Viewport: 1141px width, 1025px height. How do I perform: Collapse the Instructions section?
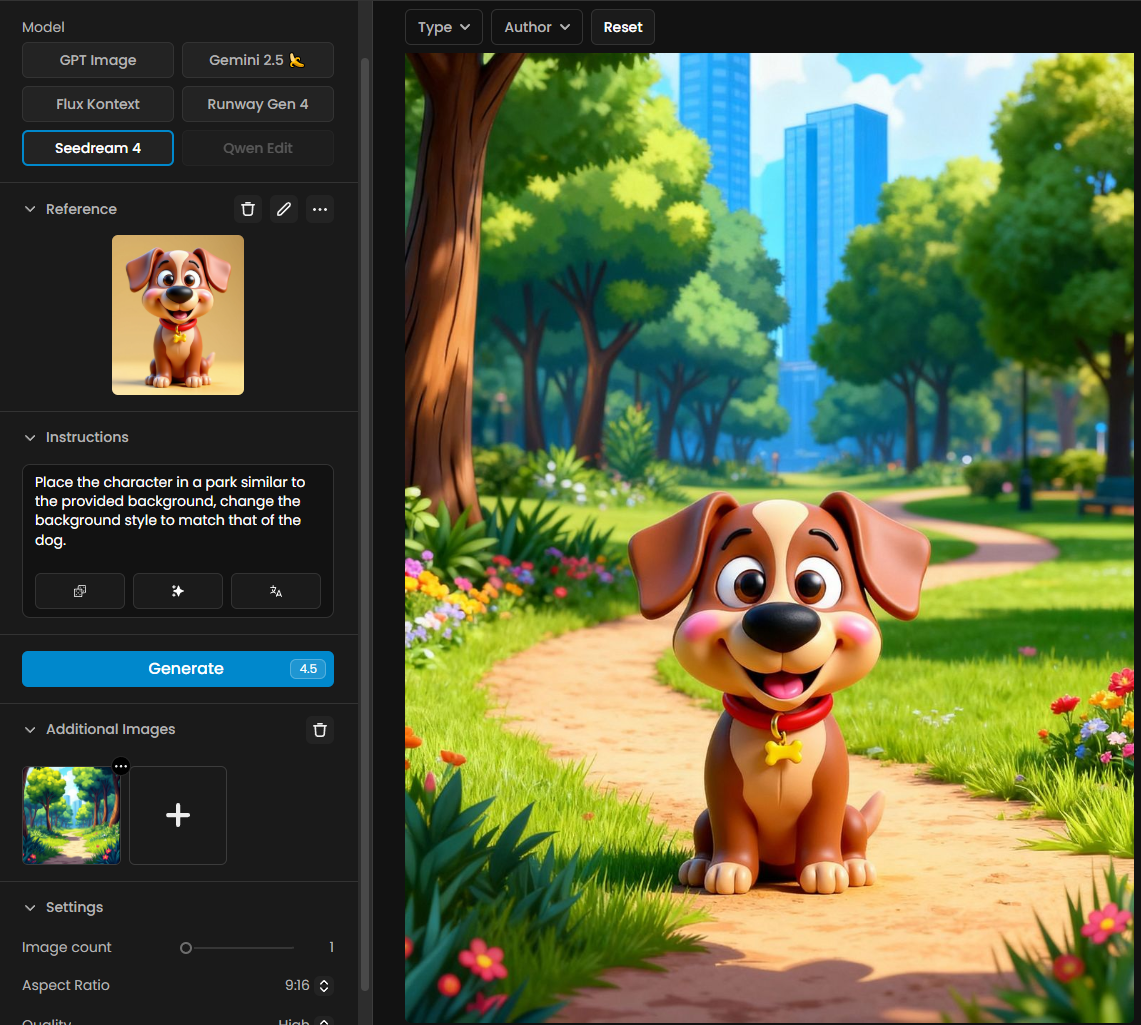pyautogui.click(x=30, y=438)
